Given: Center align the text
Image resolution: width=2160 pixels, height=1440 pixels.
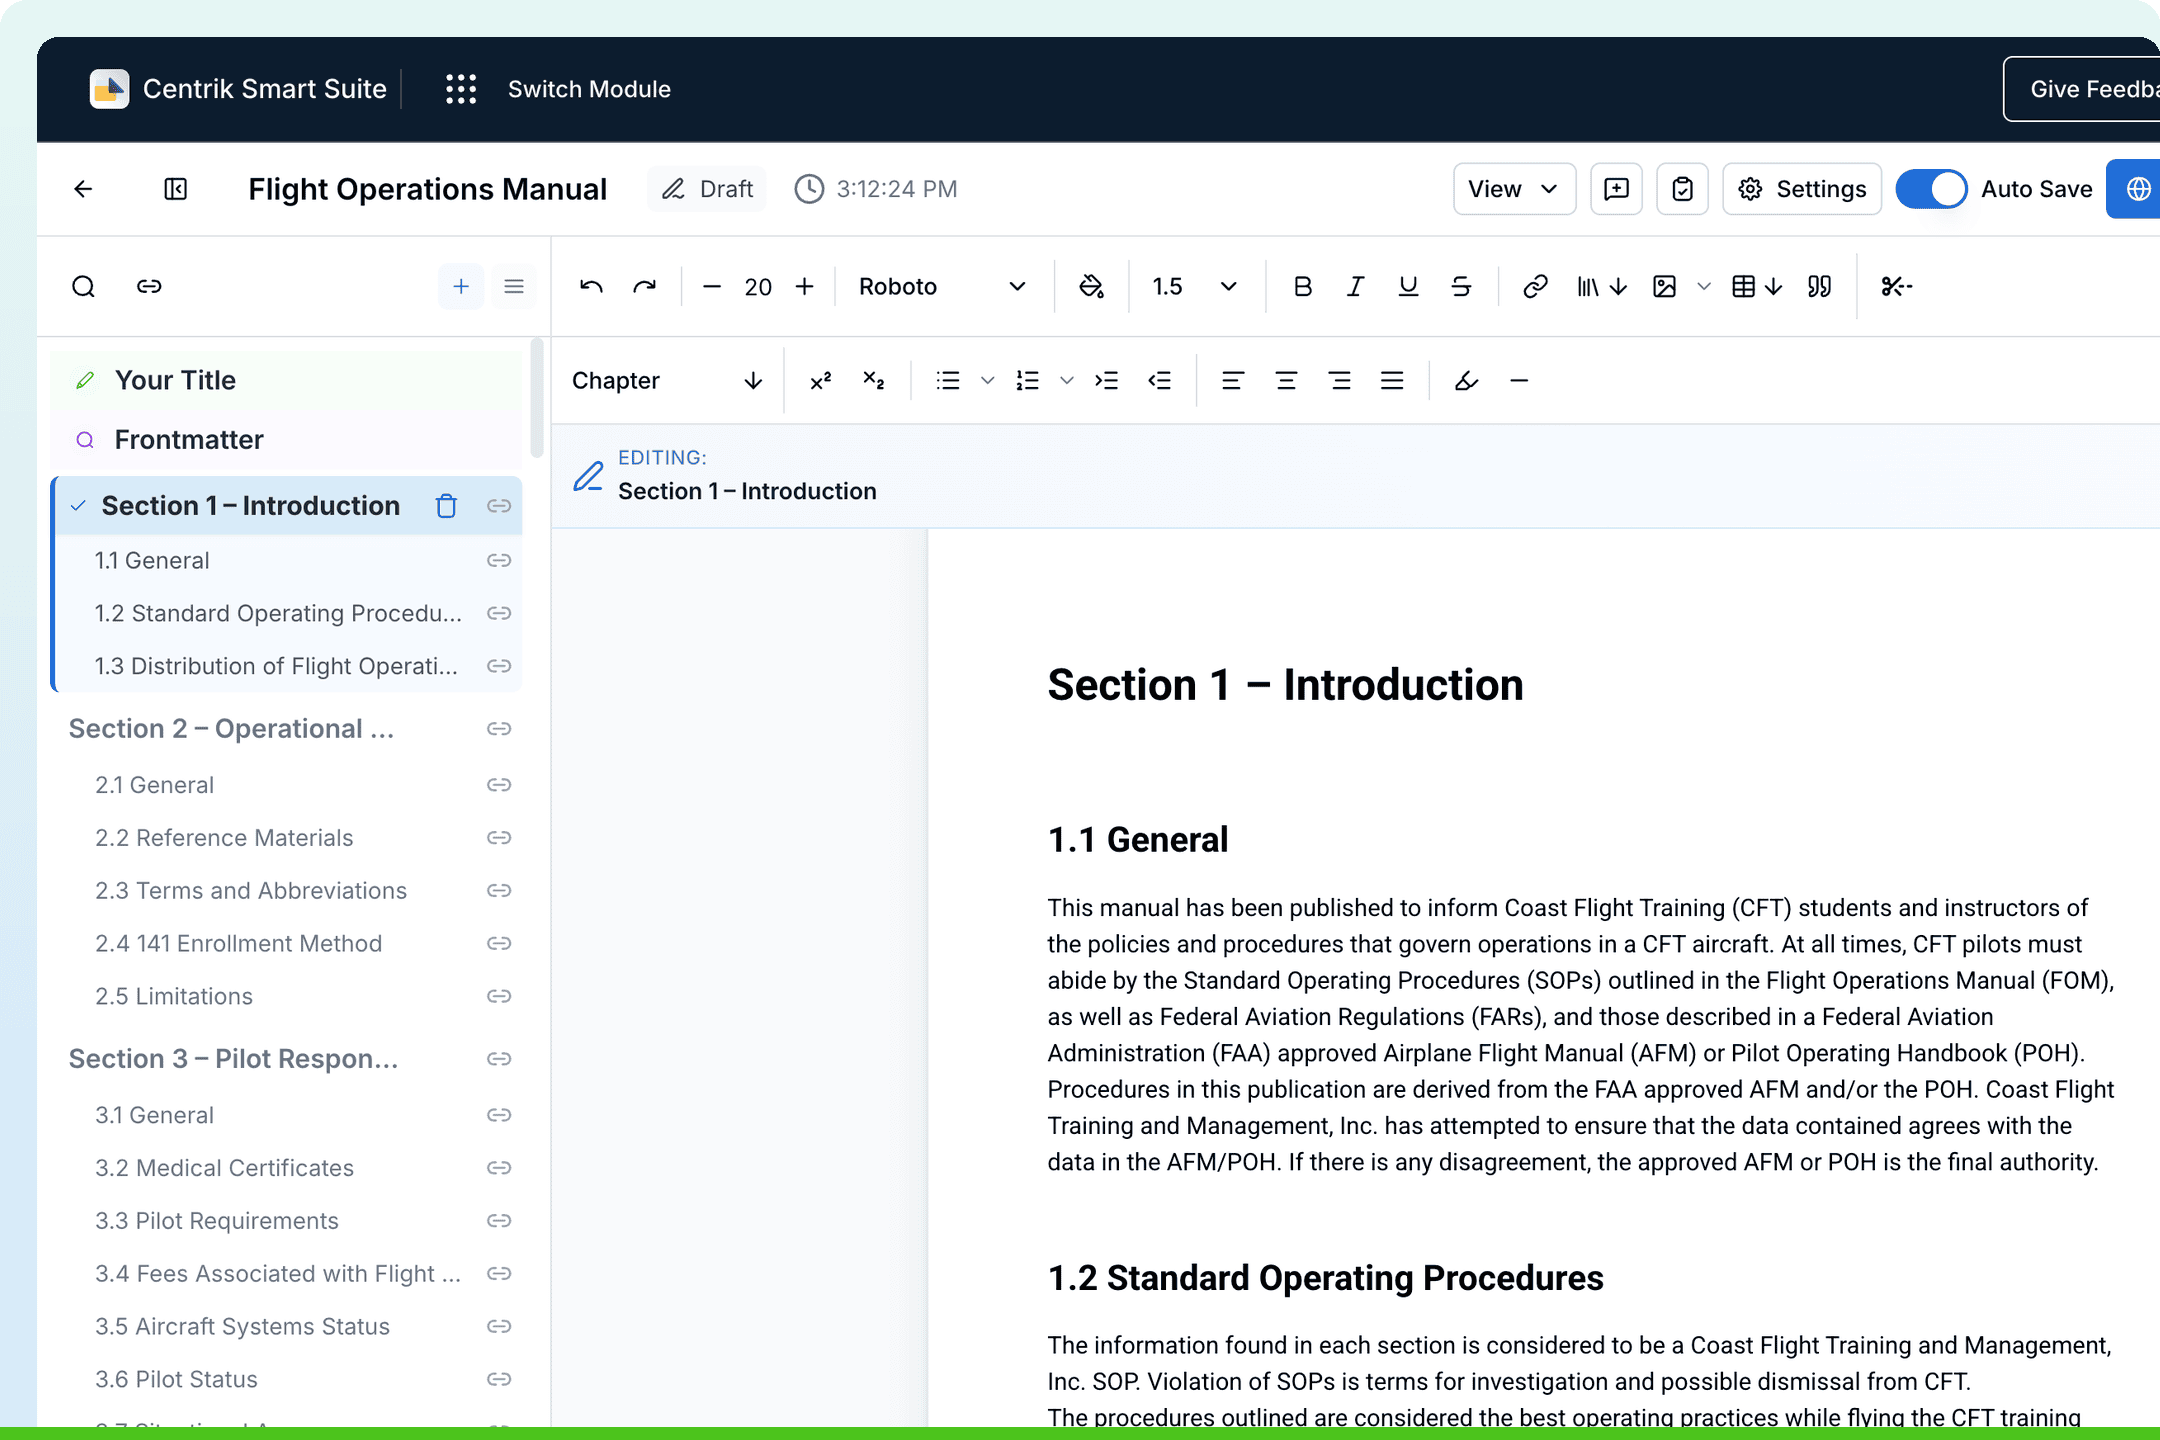Looking at the screenshot, I should 1286,381.
